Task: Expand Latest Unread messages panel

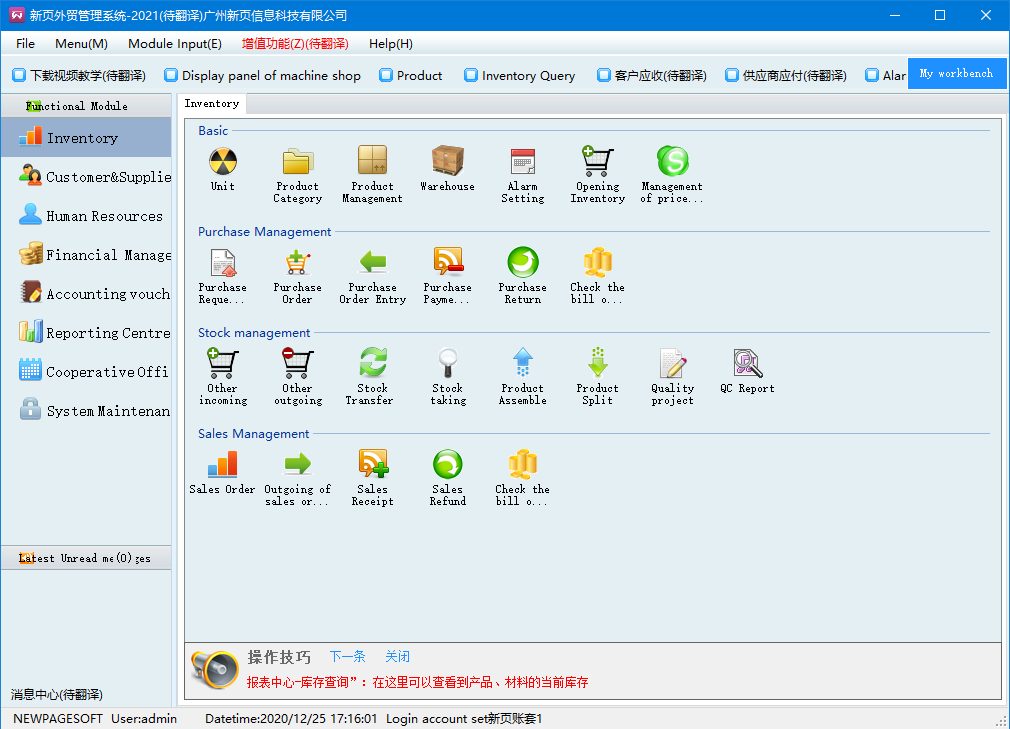Action: pyautogui.click(x=86, y=558)
